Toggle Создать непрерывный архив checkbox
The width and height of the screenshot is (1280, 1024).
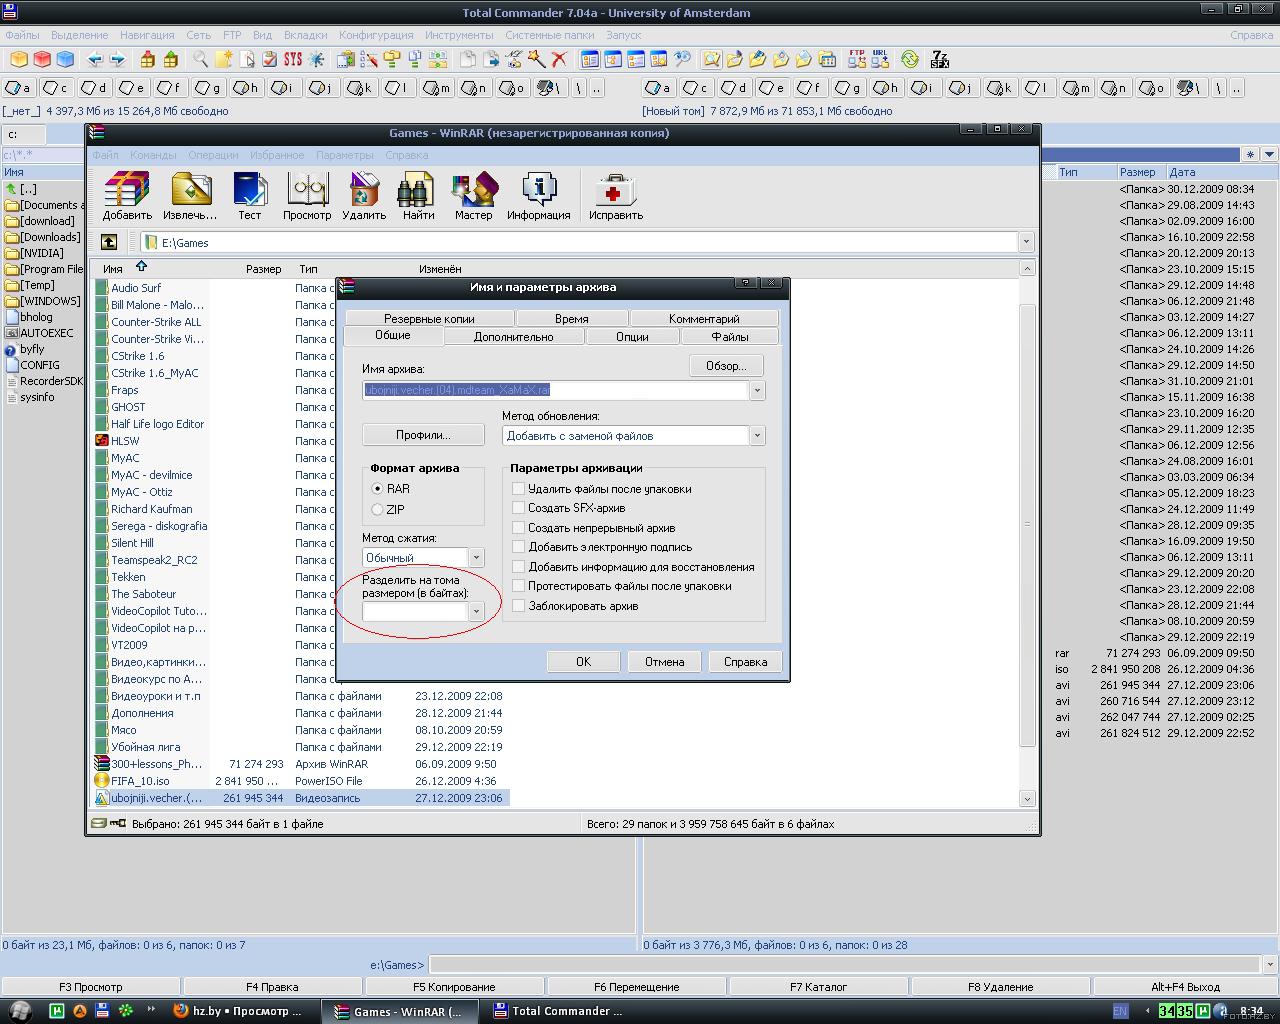518,527
